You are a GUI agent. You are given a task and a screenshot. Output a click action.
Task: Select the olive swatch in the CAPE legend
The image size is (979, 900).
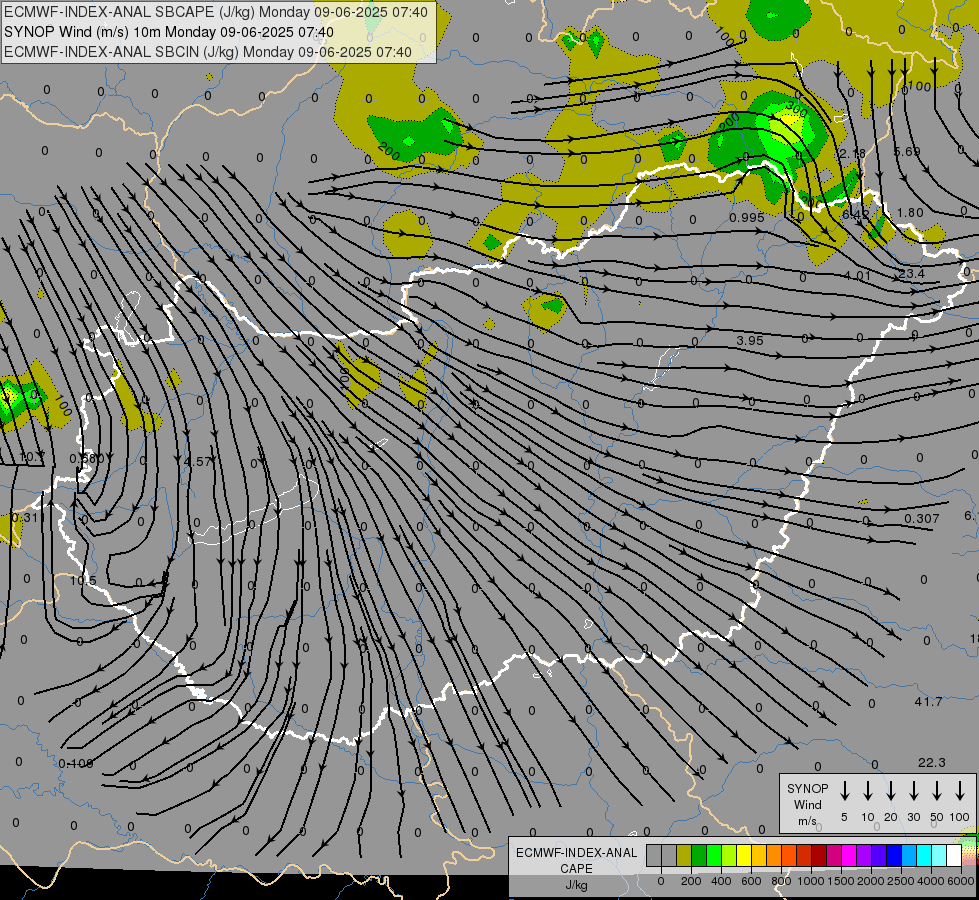coord(684,856)
